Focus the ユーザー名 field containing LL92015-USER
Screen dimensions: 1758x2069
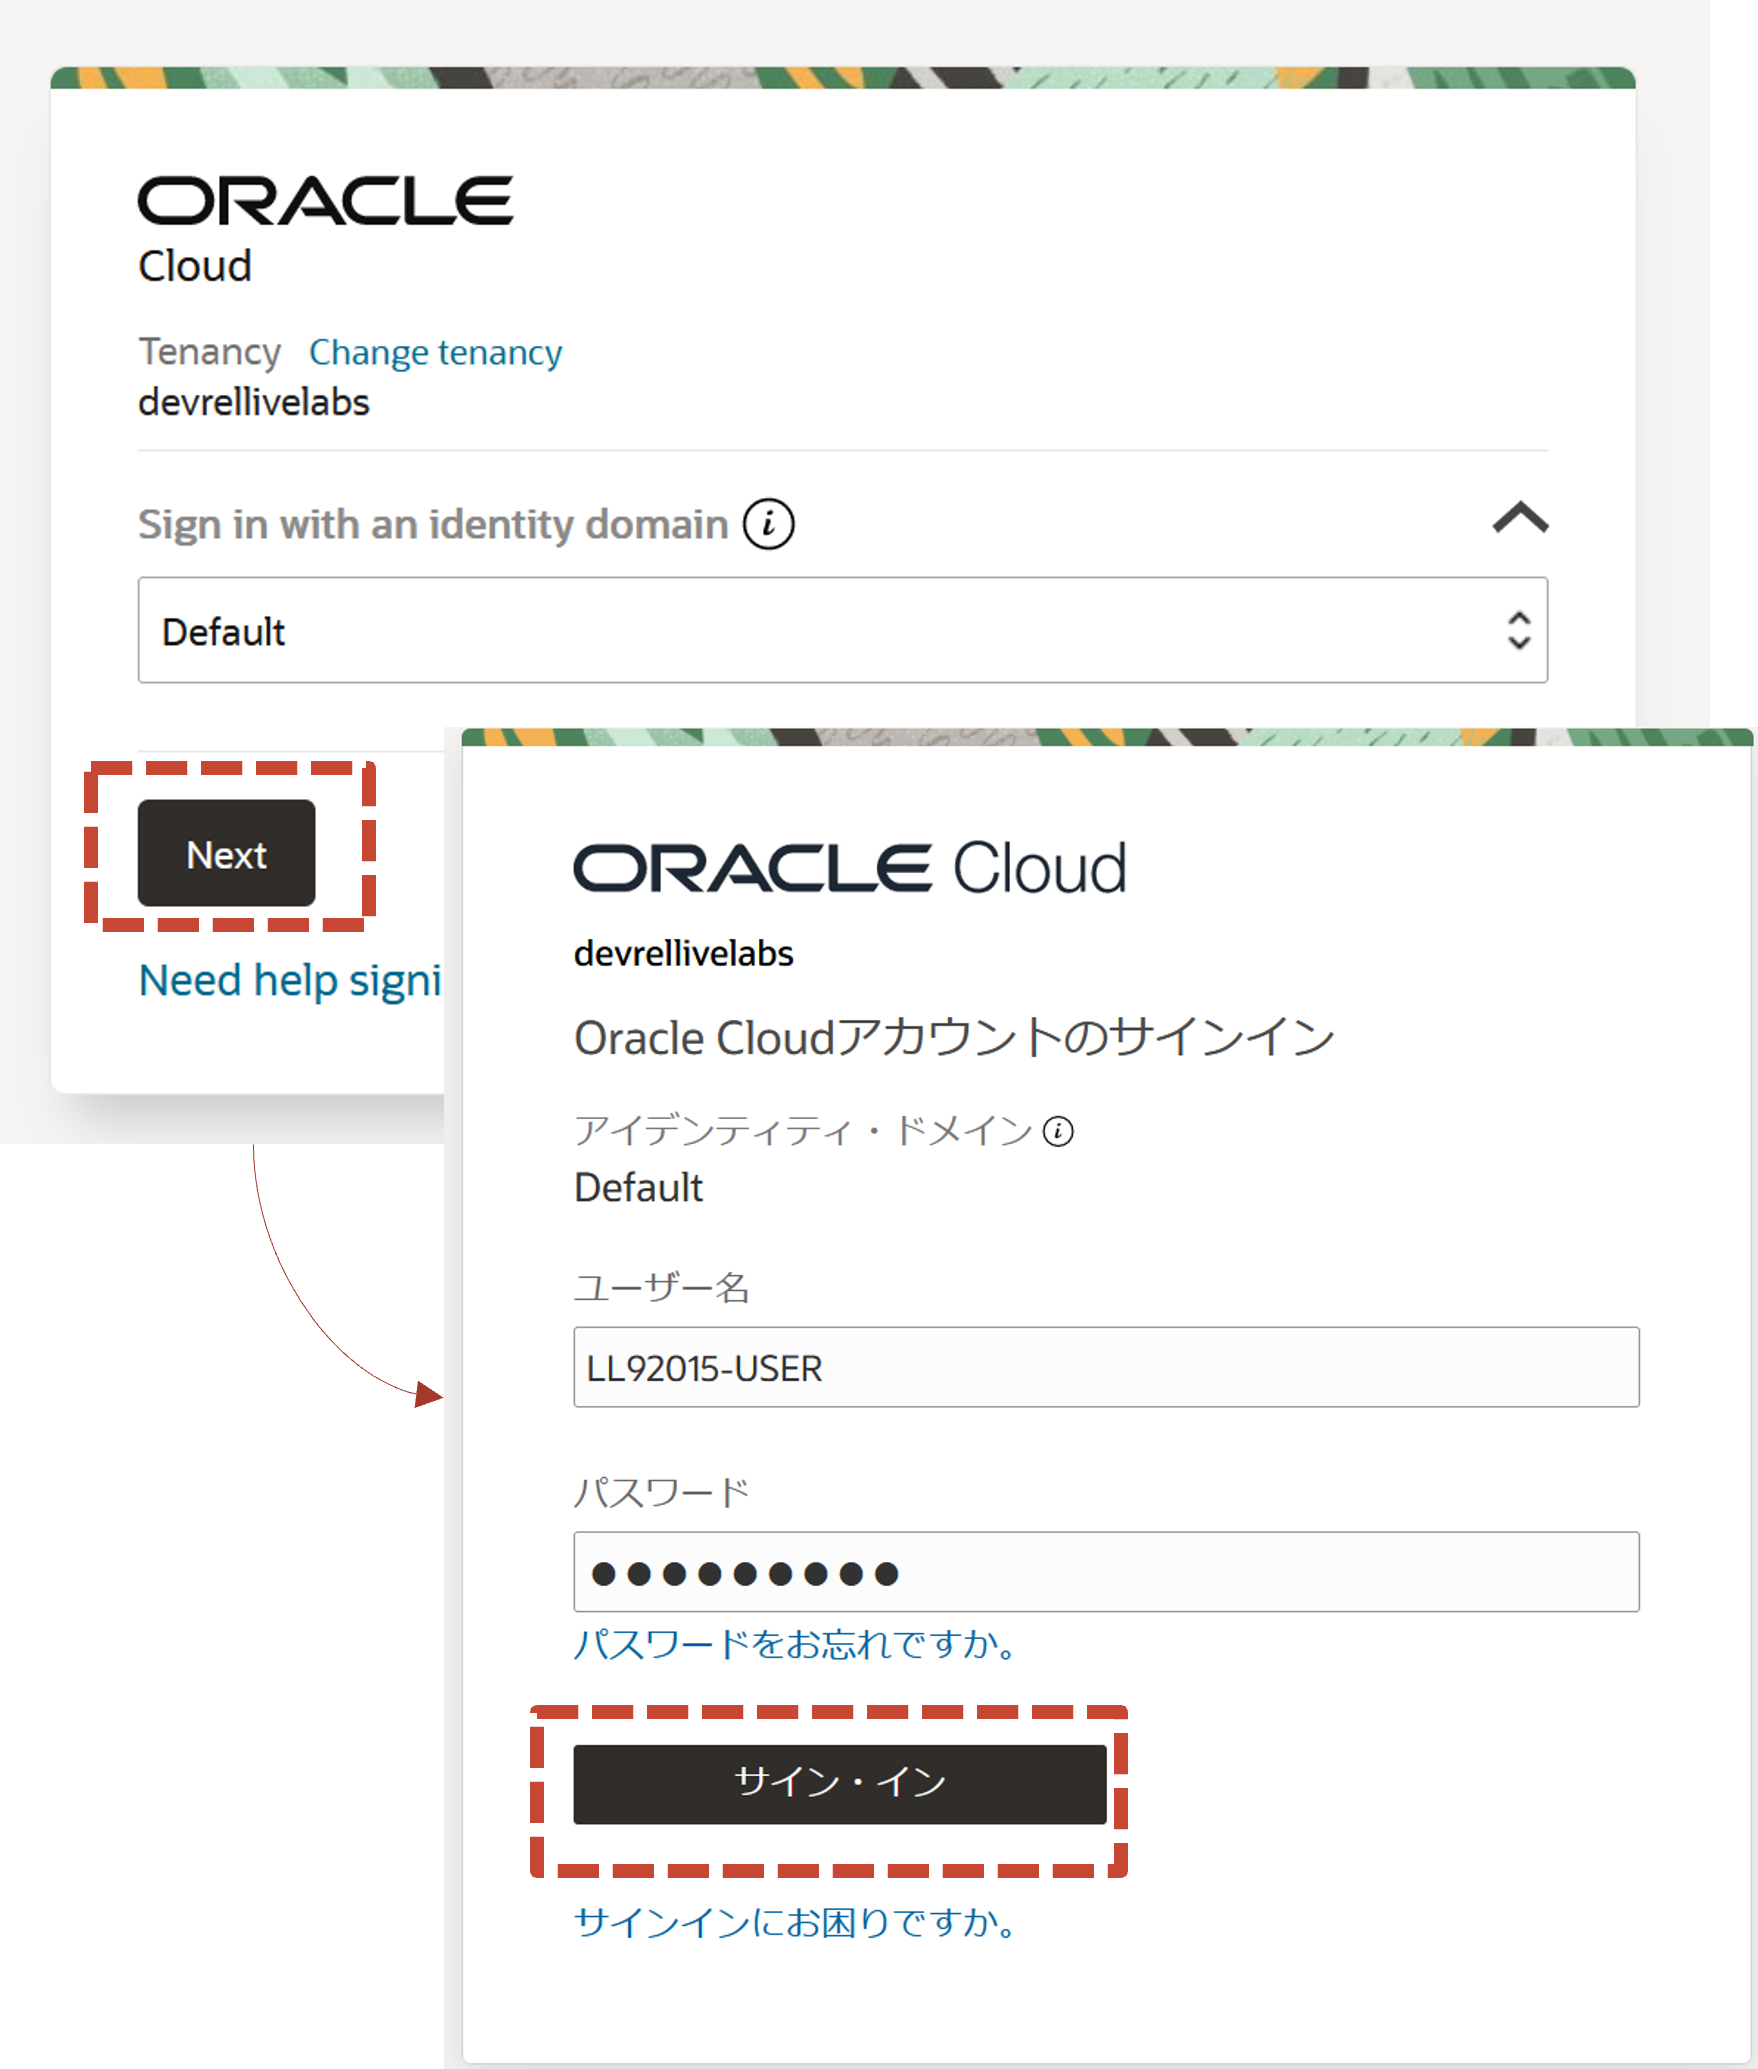pyautogui.click(x=1105, y=1367)
